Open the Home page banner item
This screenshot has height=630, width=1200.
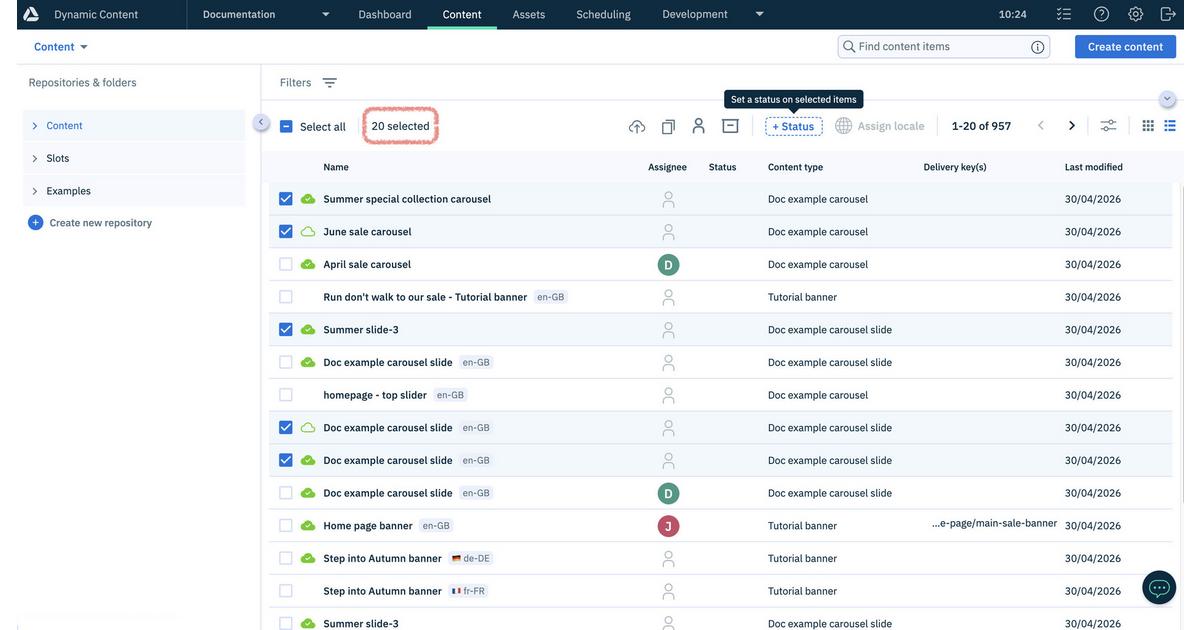(368, 526)
